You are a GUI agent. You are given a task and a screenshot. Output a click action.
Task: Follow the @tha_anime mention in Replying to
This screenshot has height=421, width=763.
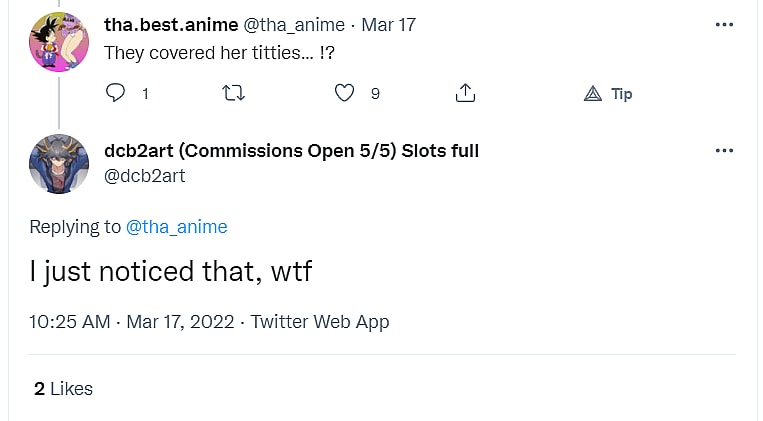pyautogui.click(x=177, y=227)
